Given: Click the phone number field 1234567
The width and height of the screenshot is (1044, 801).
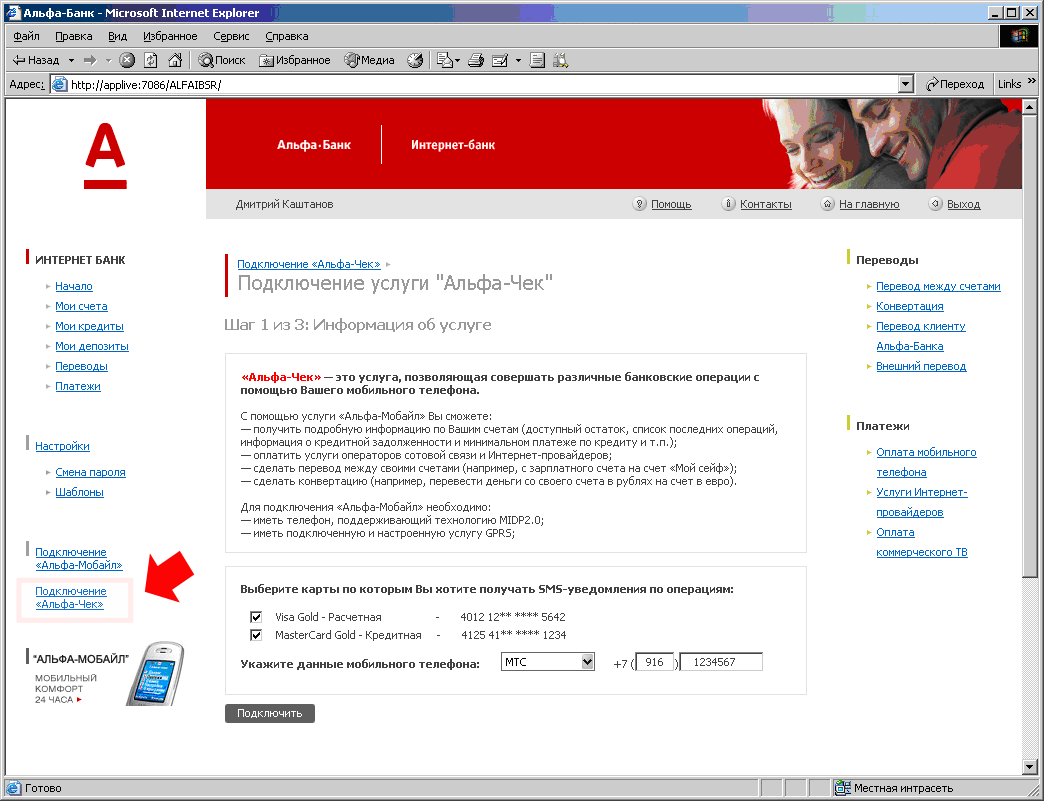Looking at the screenshot, I should 721,662.
